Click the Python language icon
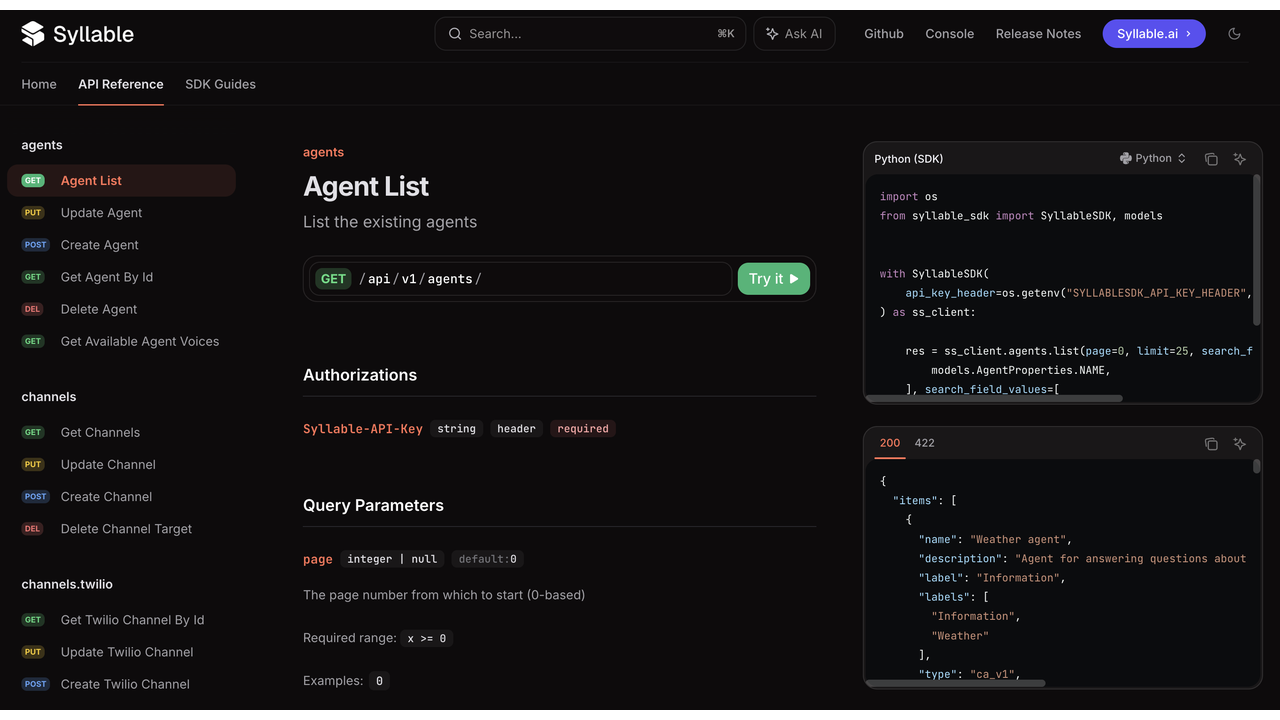The image size is (1280, 720). click(1126, 158)
